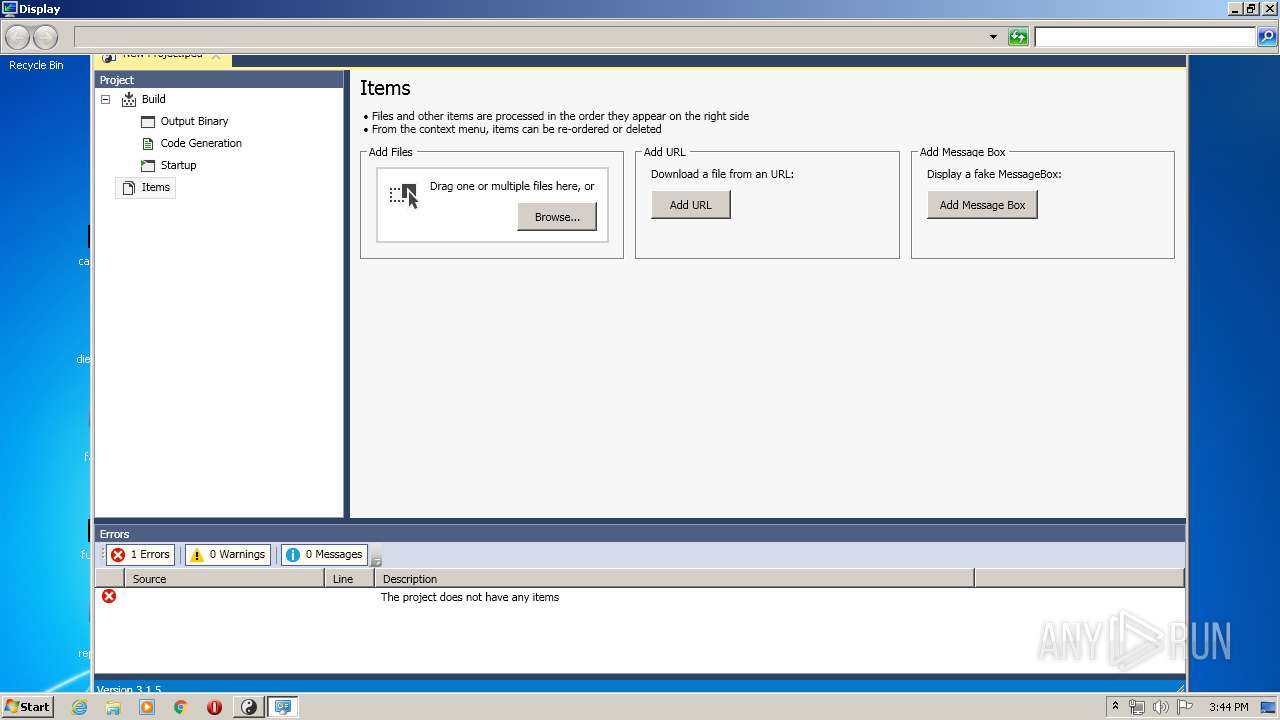Click the browser Back arrow
1280x720 pixels.
point(18,37)
